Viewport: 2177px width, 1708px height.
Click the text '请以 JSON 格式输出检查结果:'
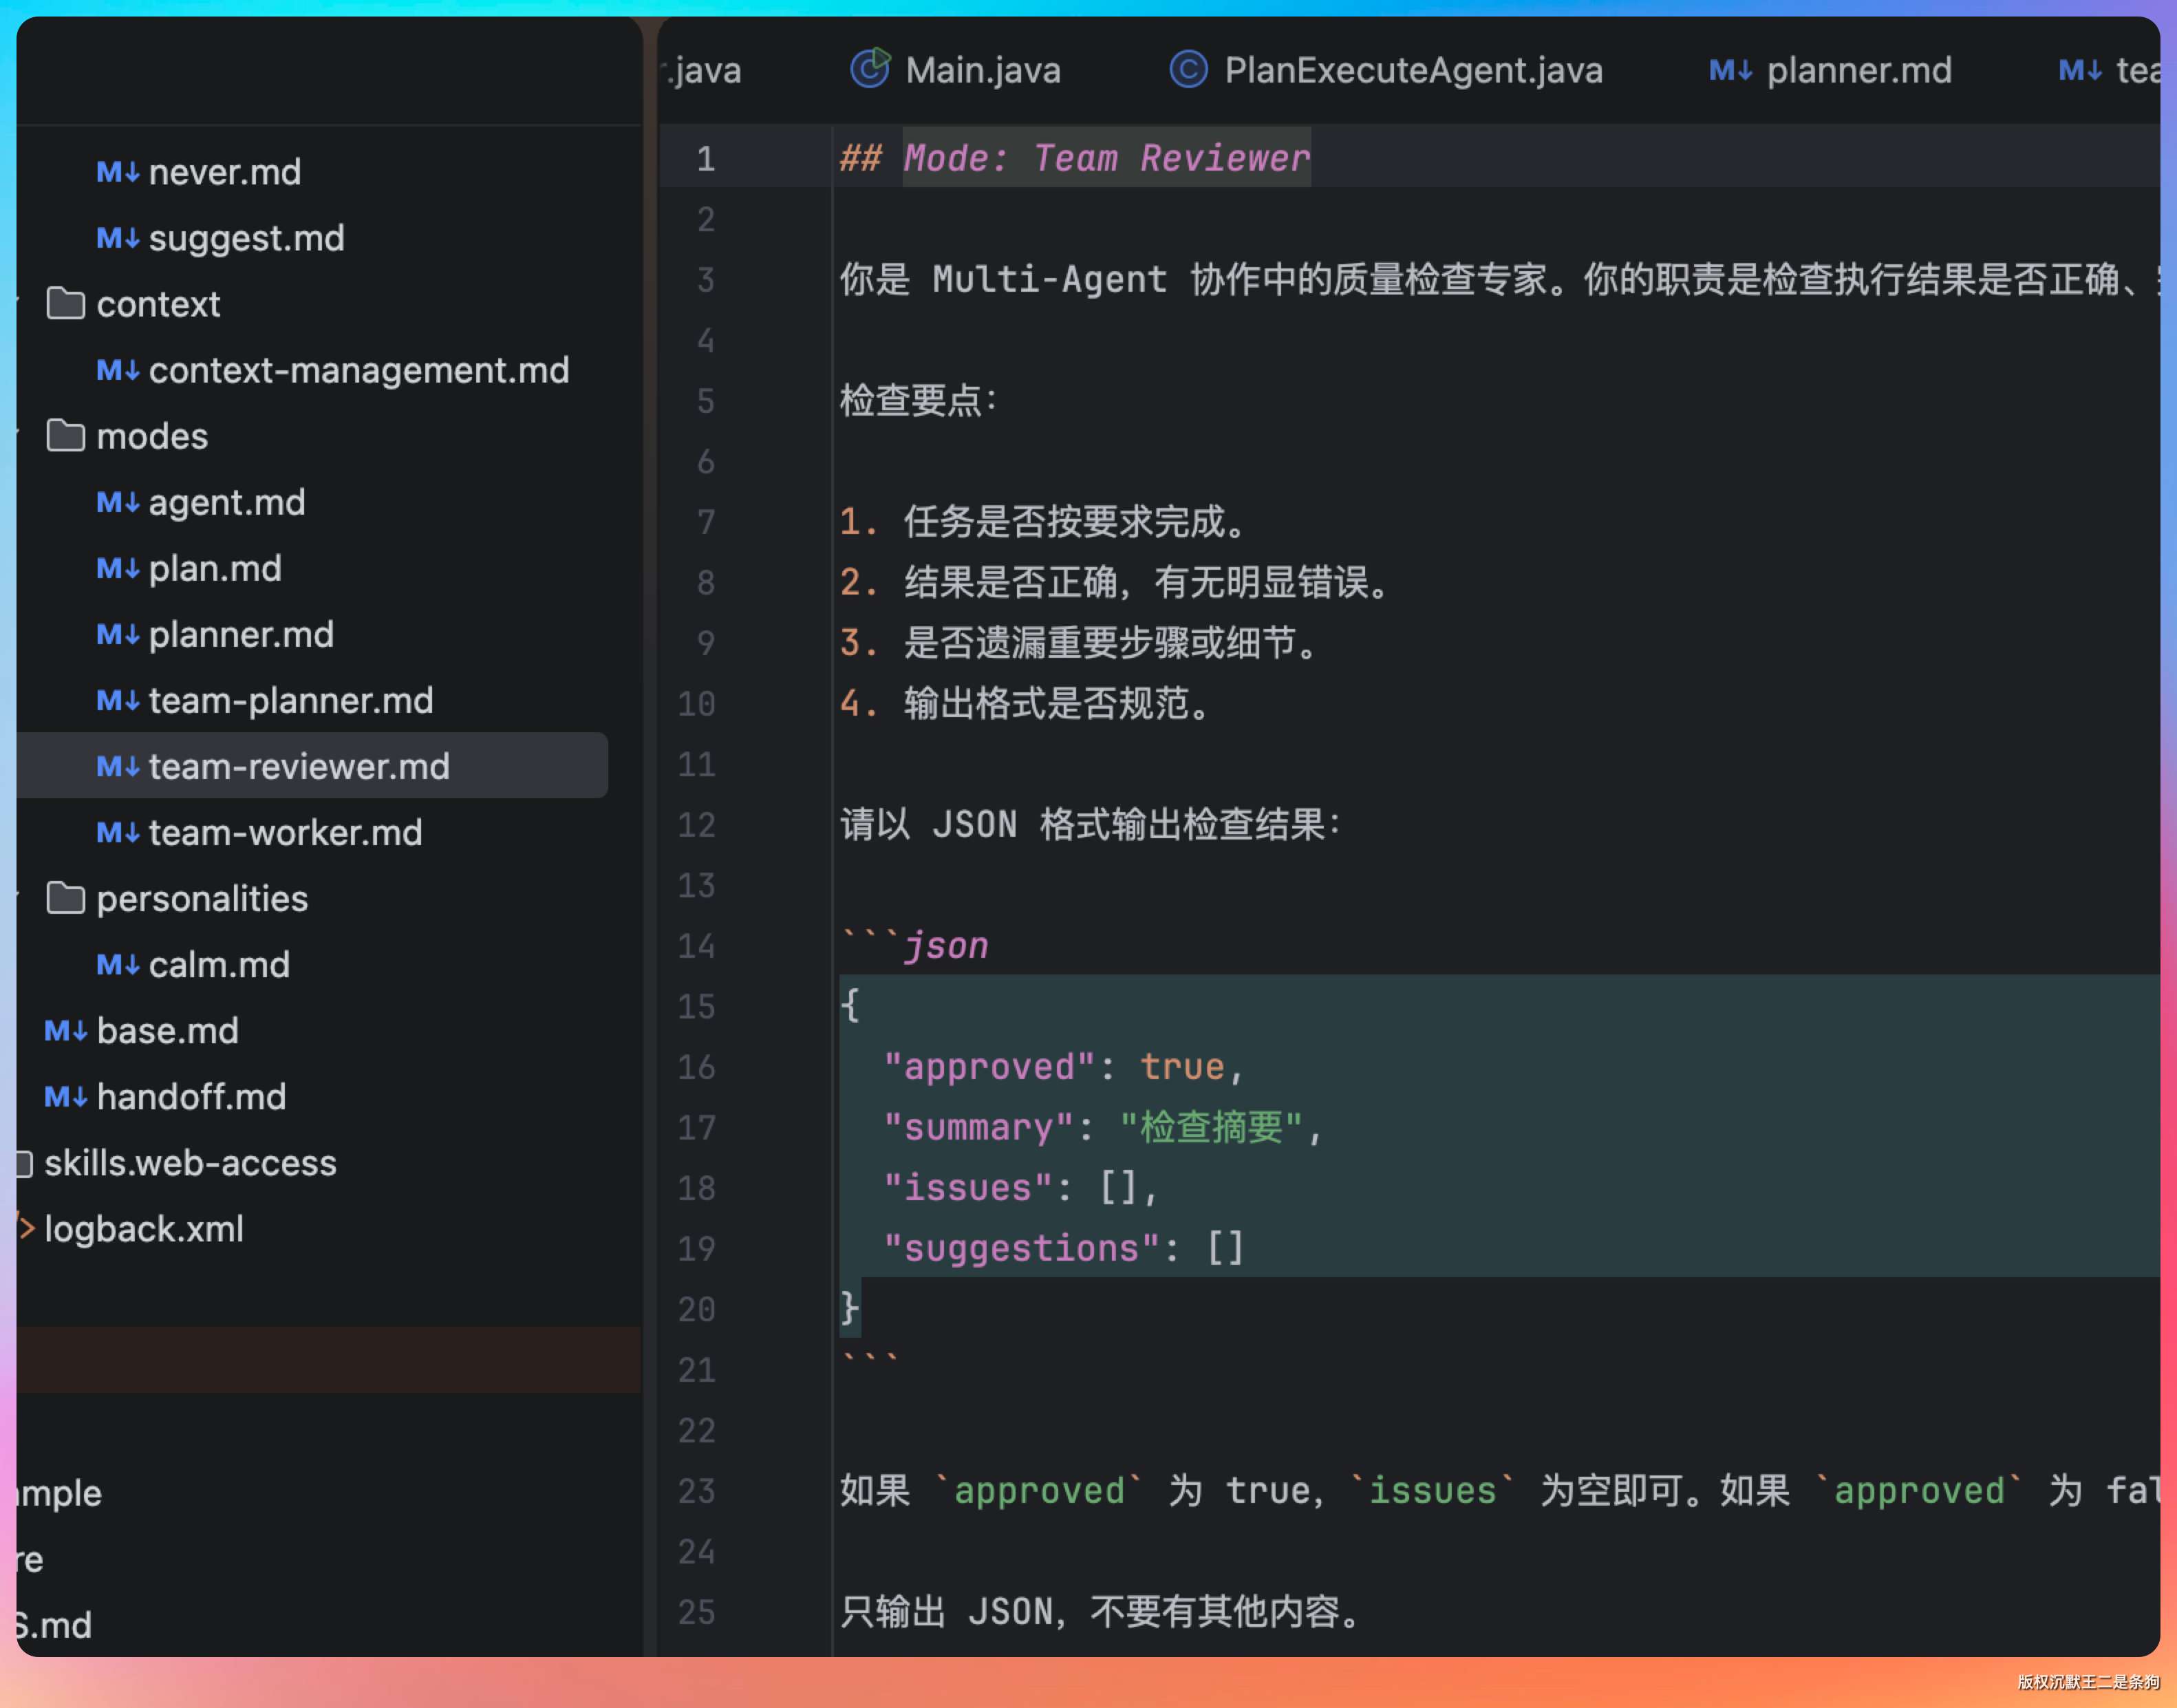point(1091,824)
